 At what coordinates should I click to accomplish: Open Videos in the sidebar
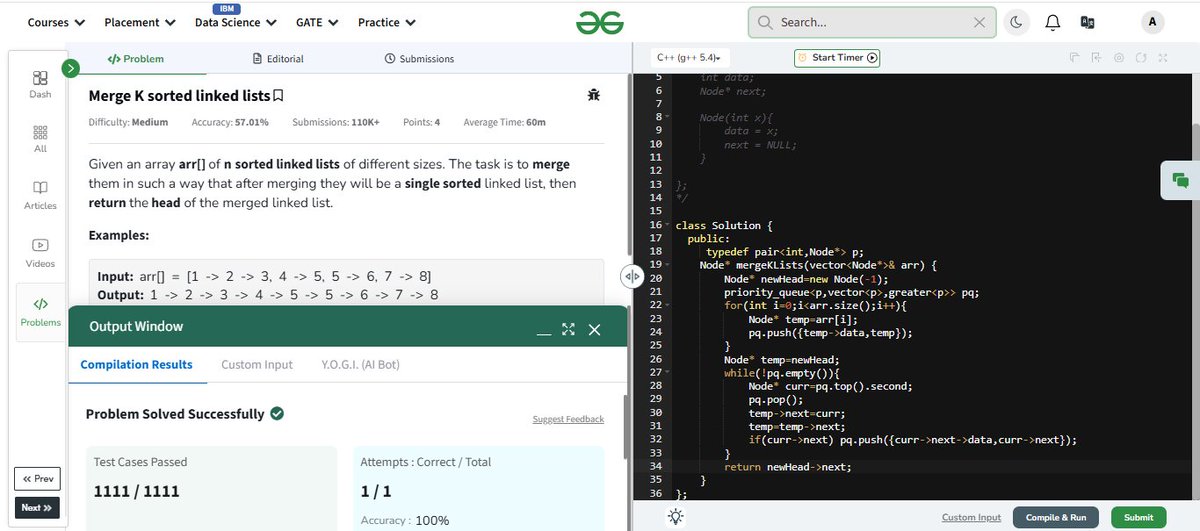[40, 252]
